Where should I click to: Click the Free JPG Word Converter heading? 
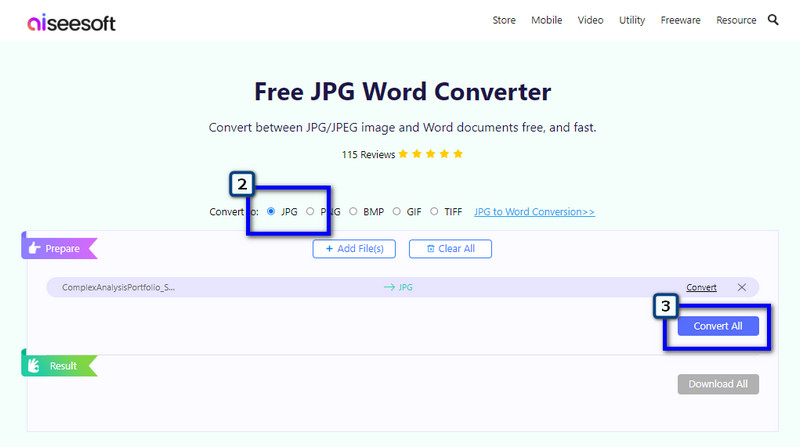(403, 92)
